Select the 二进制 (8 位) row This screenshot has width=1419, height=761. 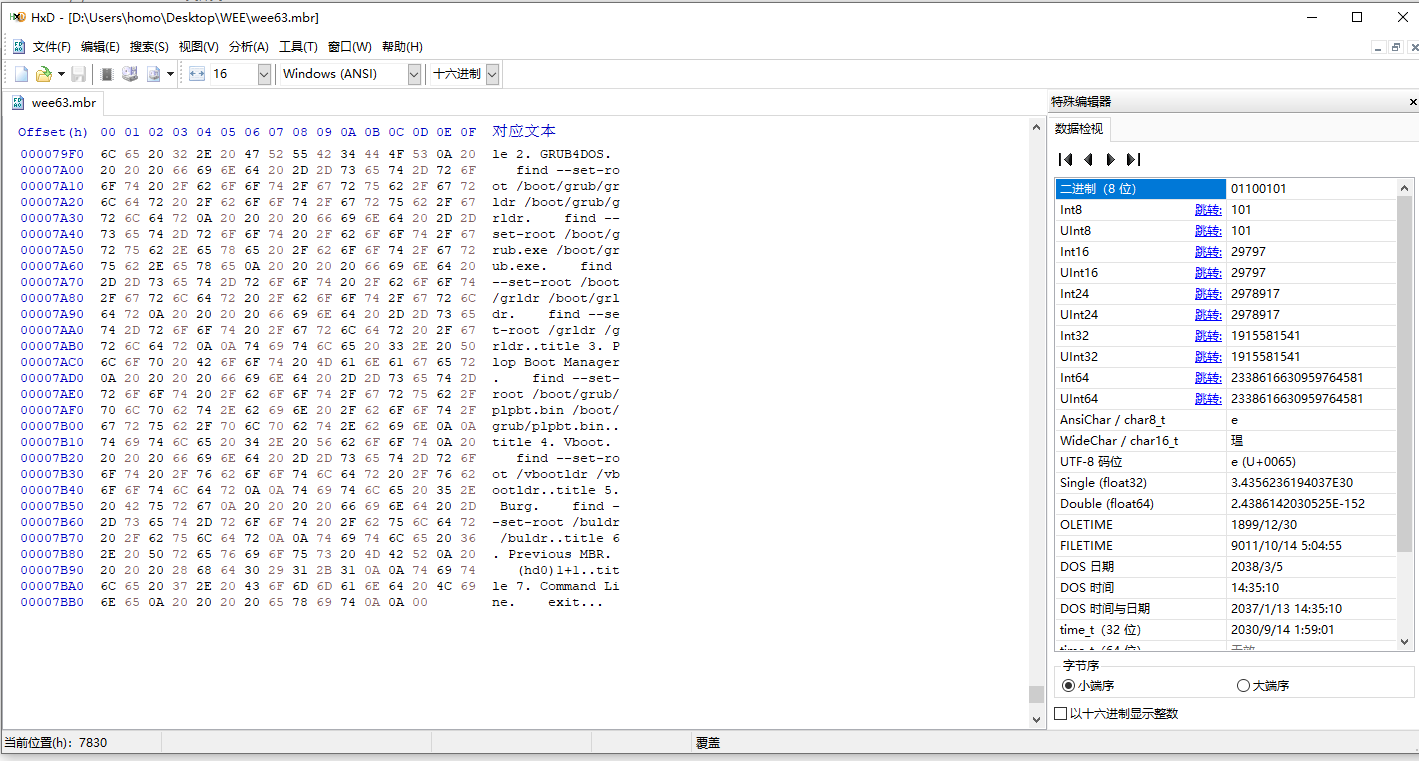pos(1225,189)
